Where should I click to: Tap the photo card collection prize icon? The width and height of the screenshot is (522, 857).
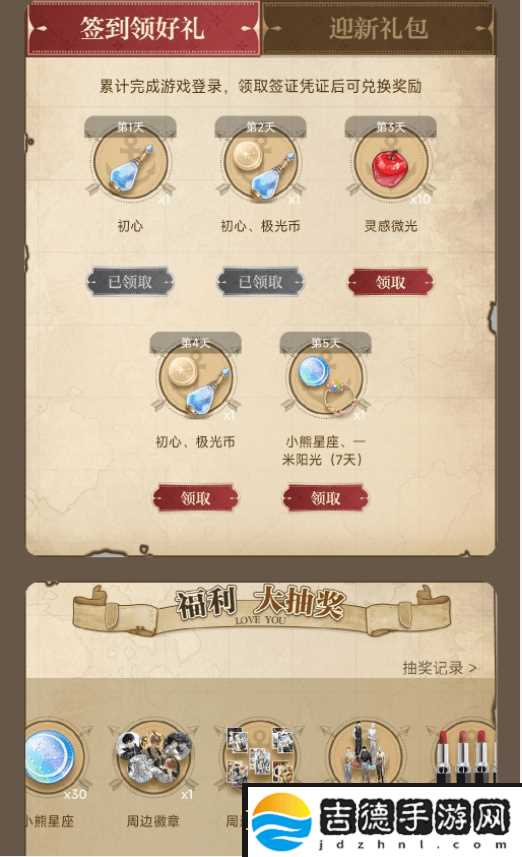coord(260,754)
